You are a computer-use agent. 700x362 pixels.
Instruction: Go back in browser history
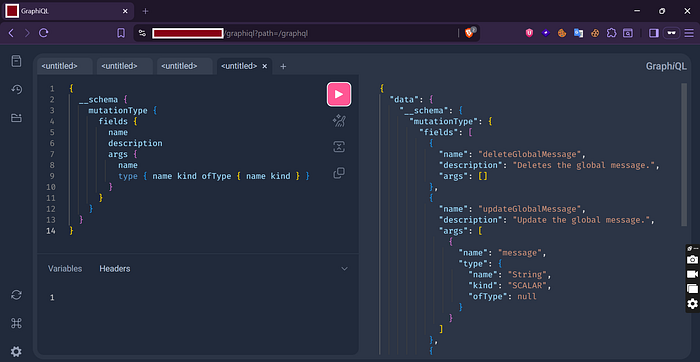point(11,33)
